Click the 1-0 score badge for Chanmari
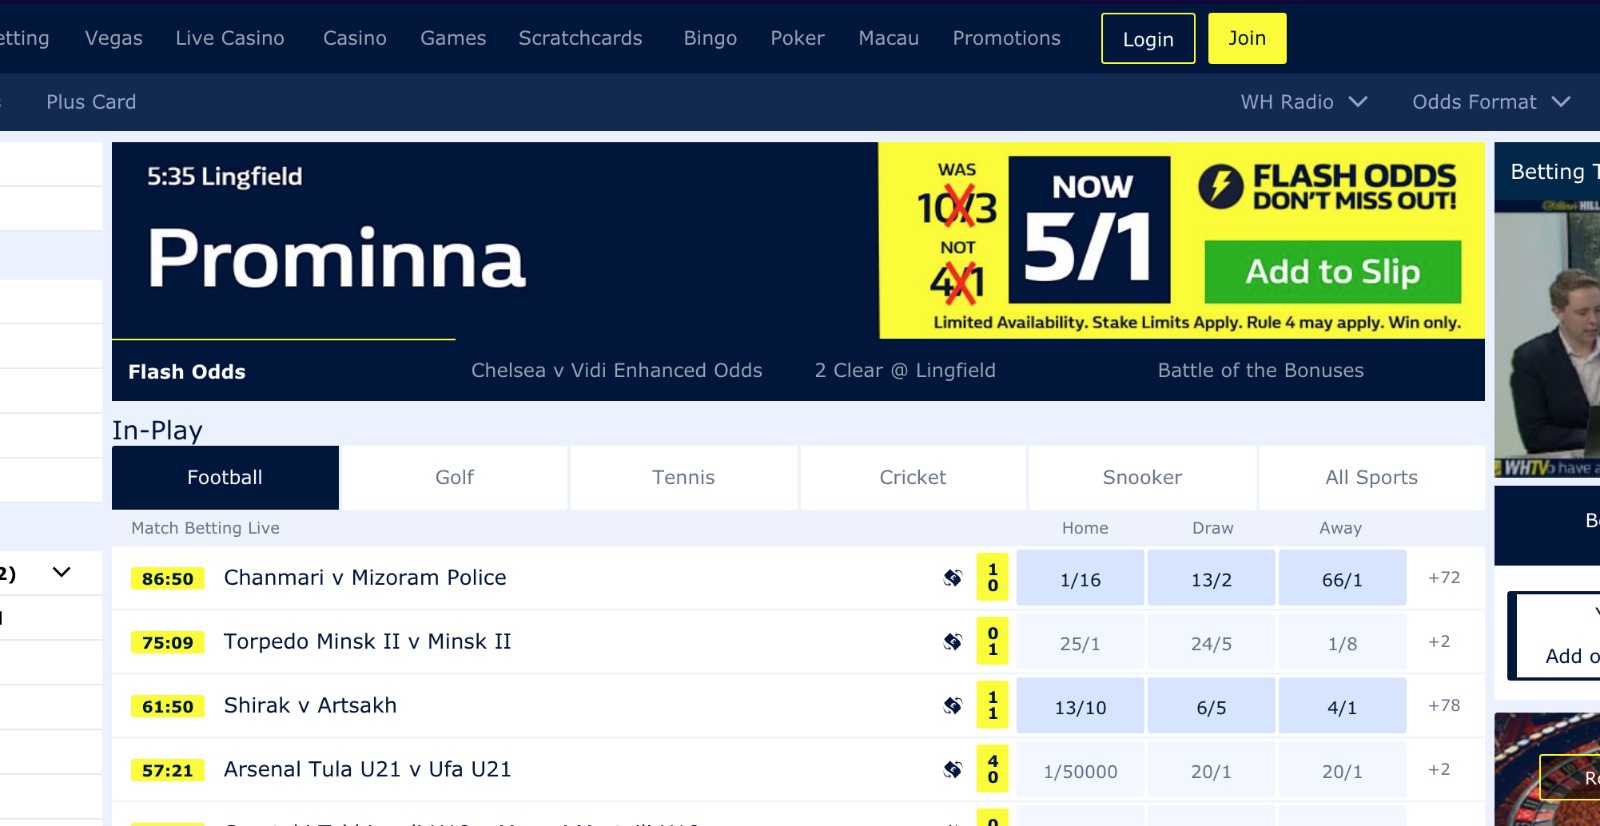Screen dimensions: 1600x826 click(x=992, y=577)
